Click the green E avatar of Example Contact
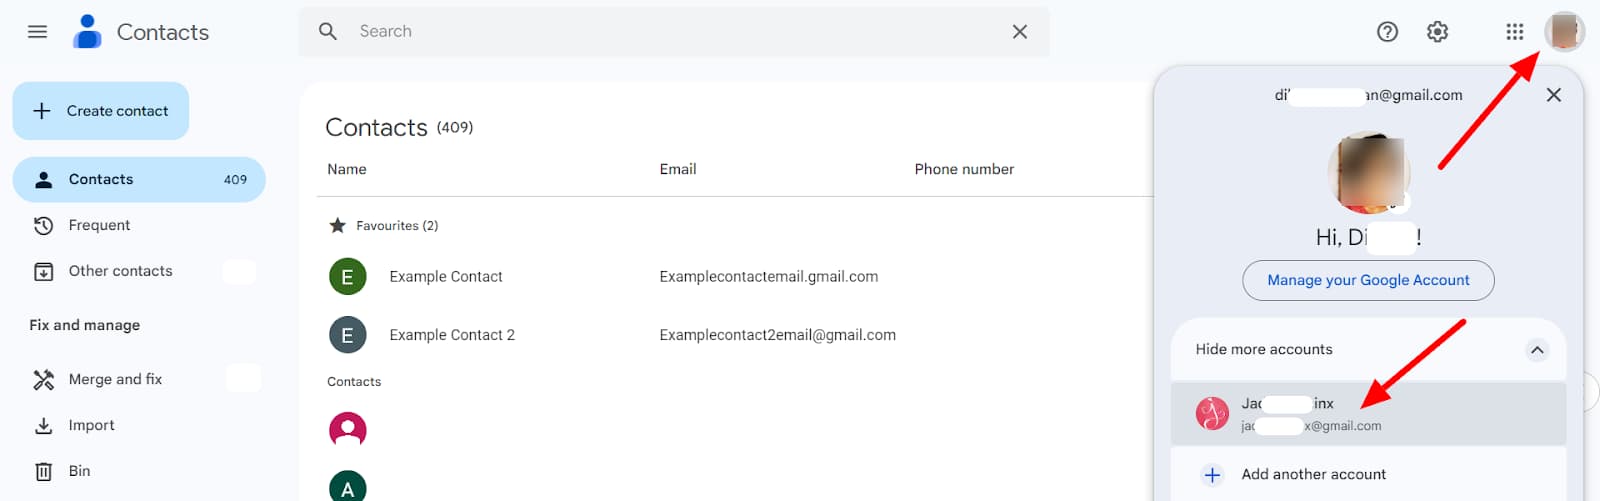This screenshot has height=501, width=1600. tap(347, 277)
